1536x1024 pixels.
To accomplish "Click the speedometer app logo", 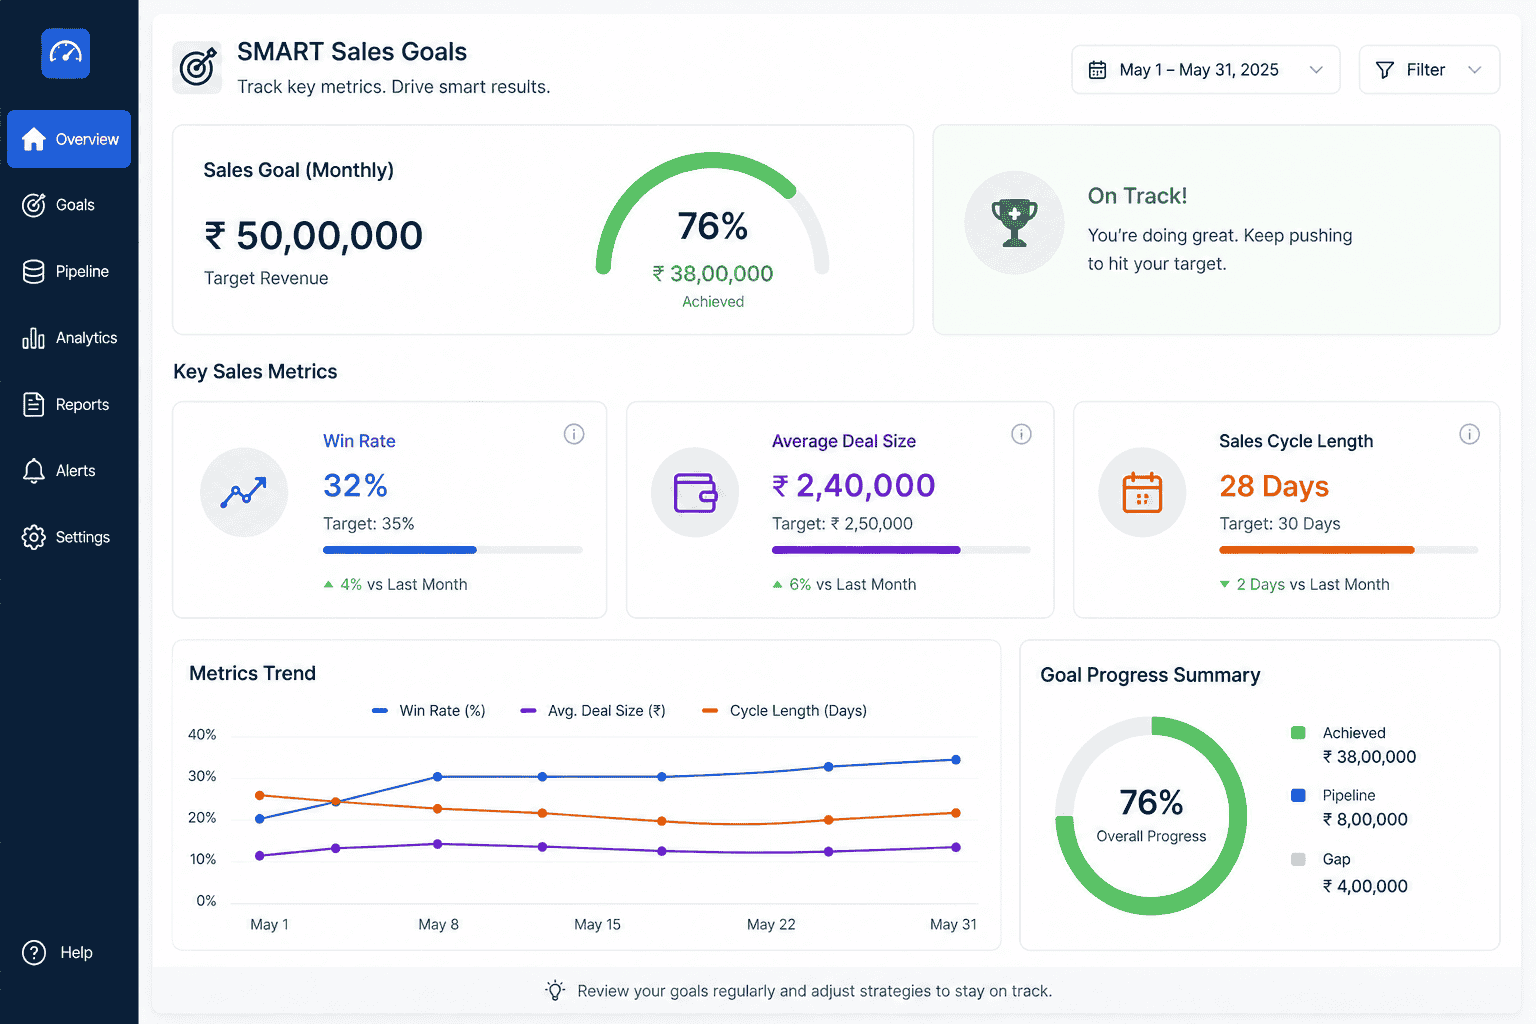I will point(65,53).
